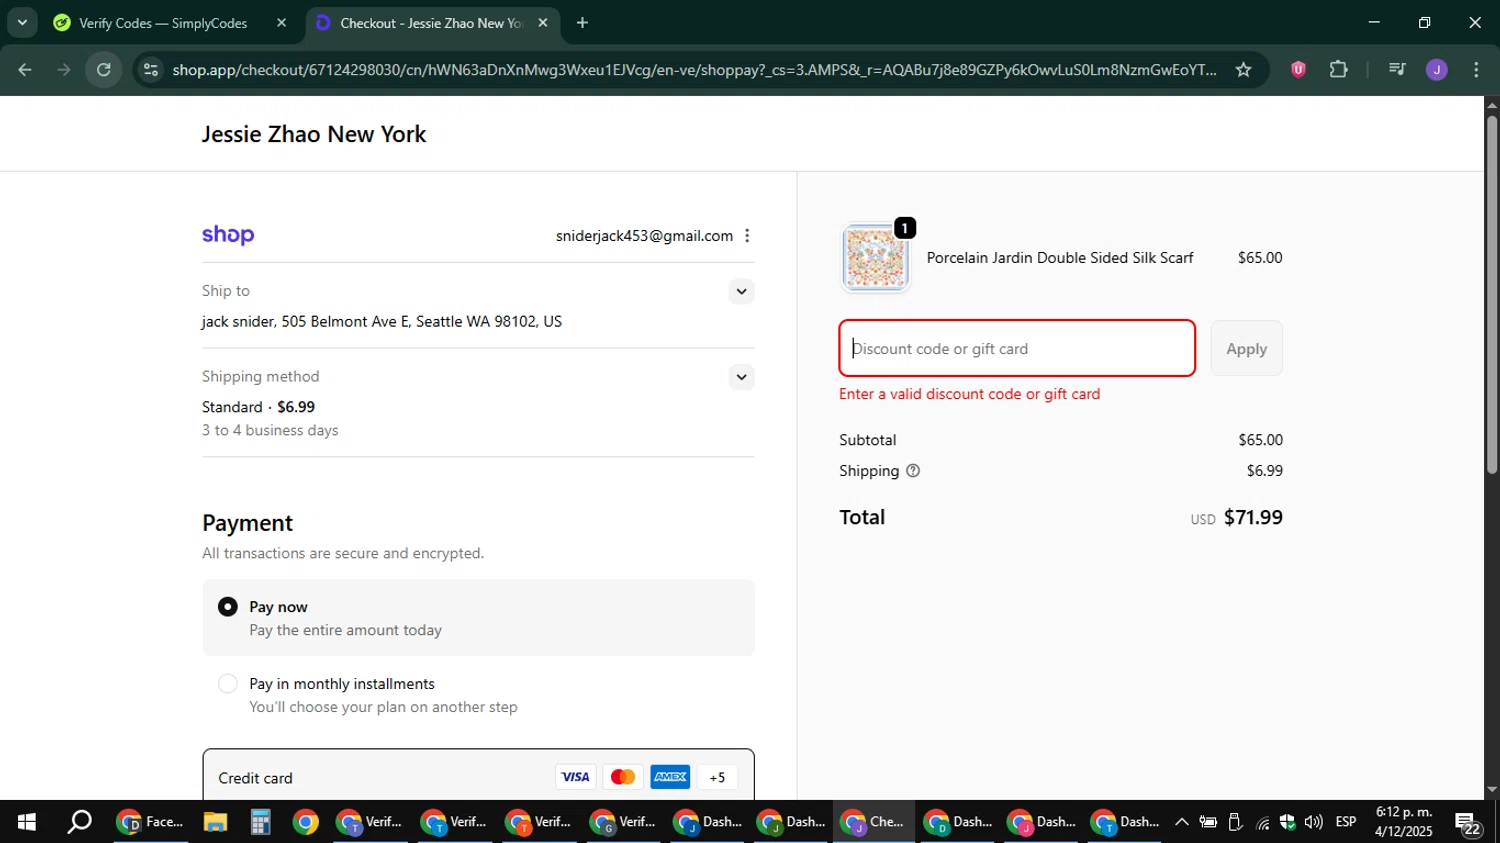Open the media control icon
Screen dimensions: 1500x843
(x=1397, y=69)
